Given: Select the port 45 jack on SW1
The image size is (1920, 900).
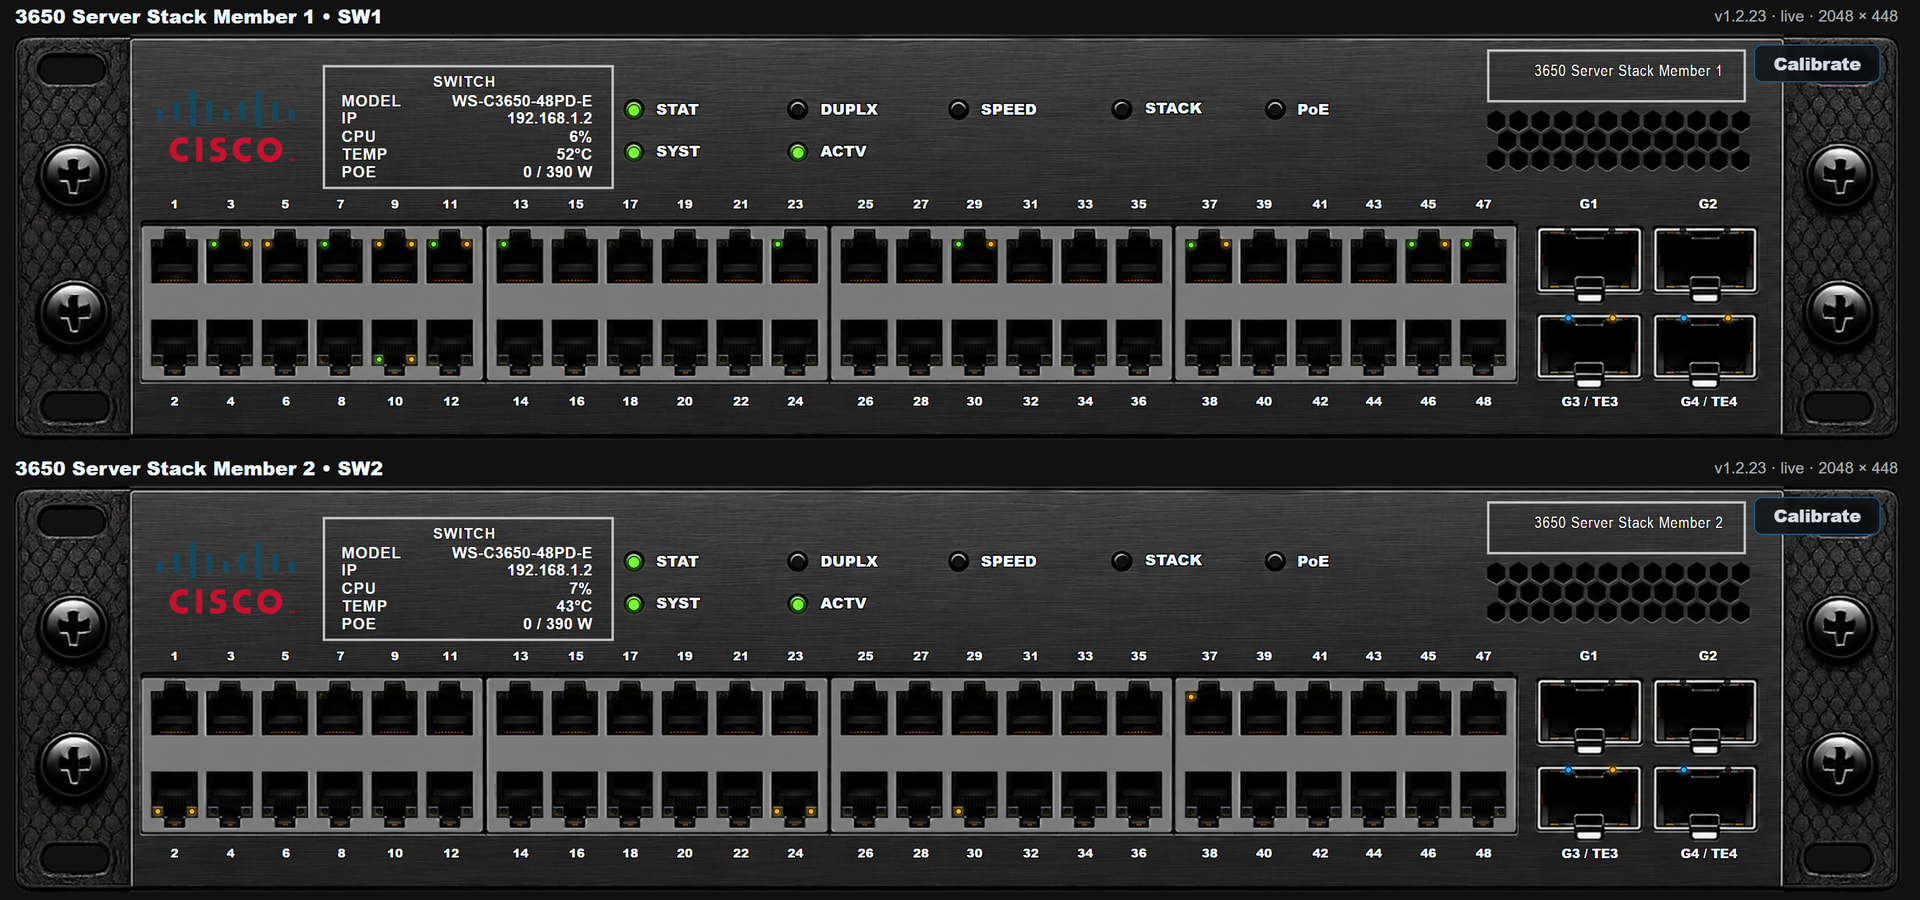Looking at the screenshot, I should click(1428, 258).
